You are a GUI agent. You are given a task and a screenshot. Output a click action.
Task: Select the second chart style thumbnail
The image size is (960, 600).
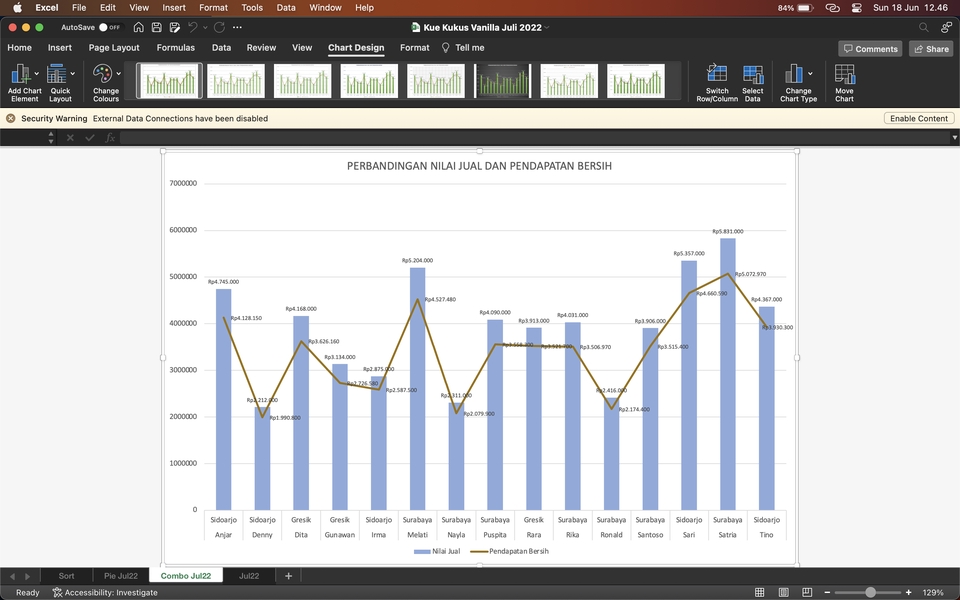[x=235, y=81]
